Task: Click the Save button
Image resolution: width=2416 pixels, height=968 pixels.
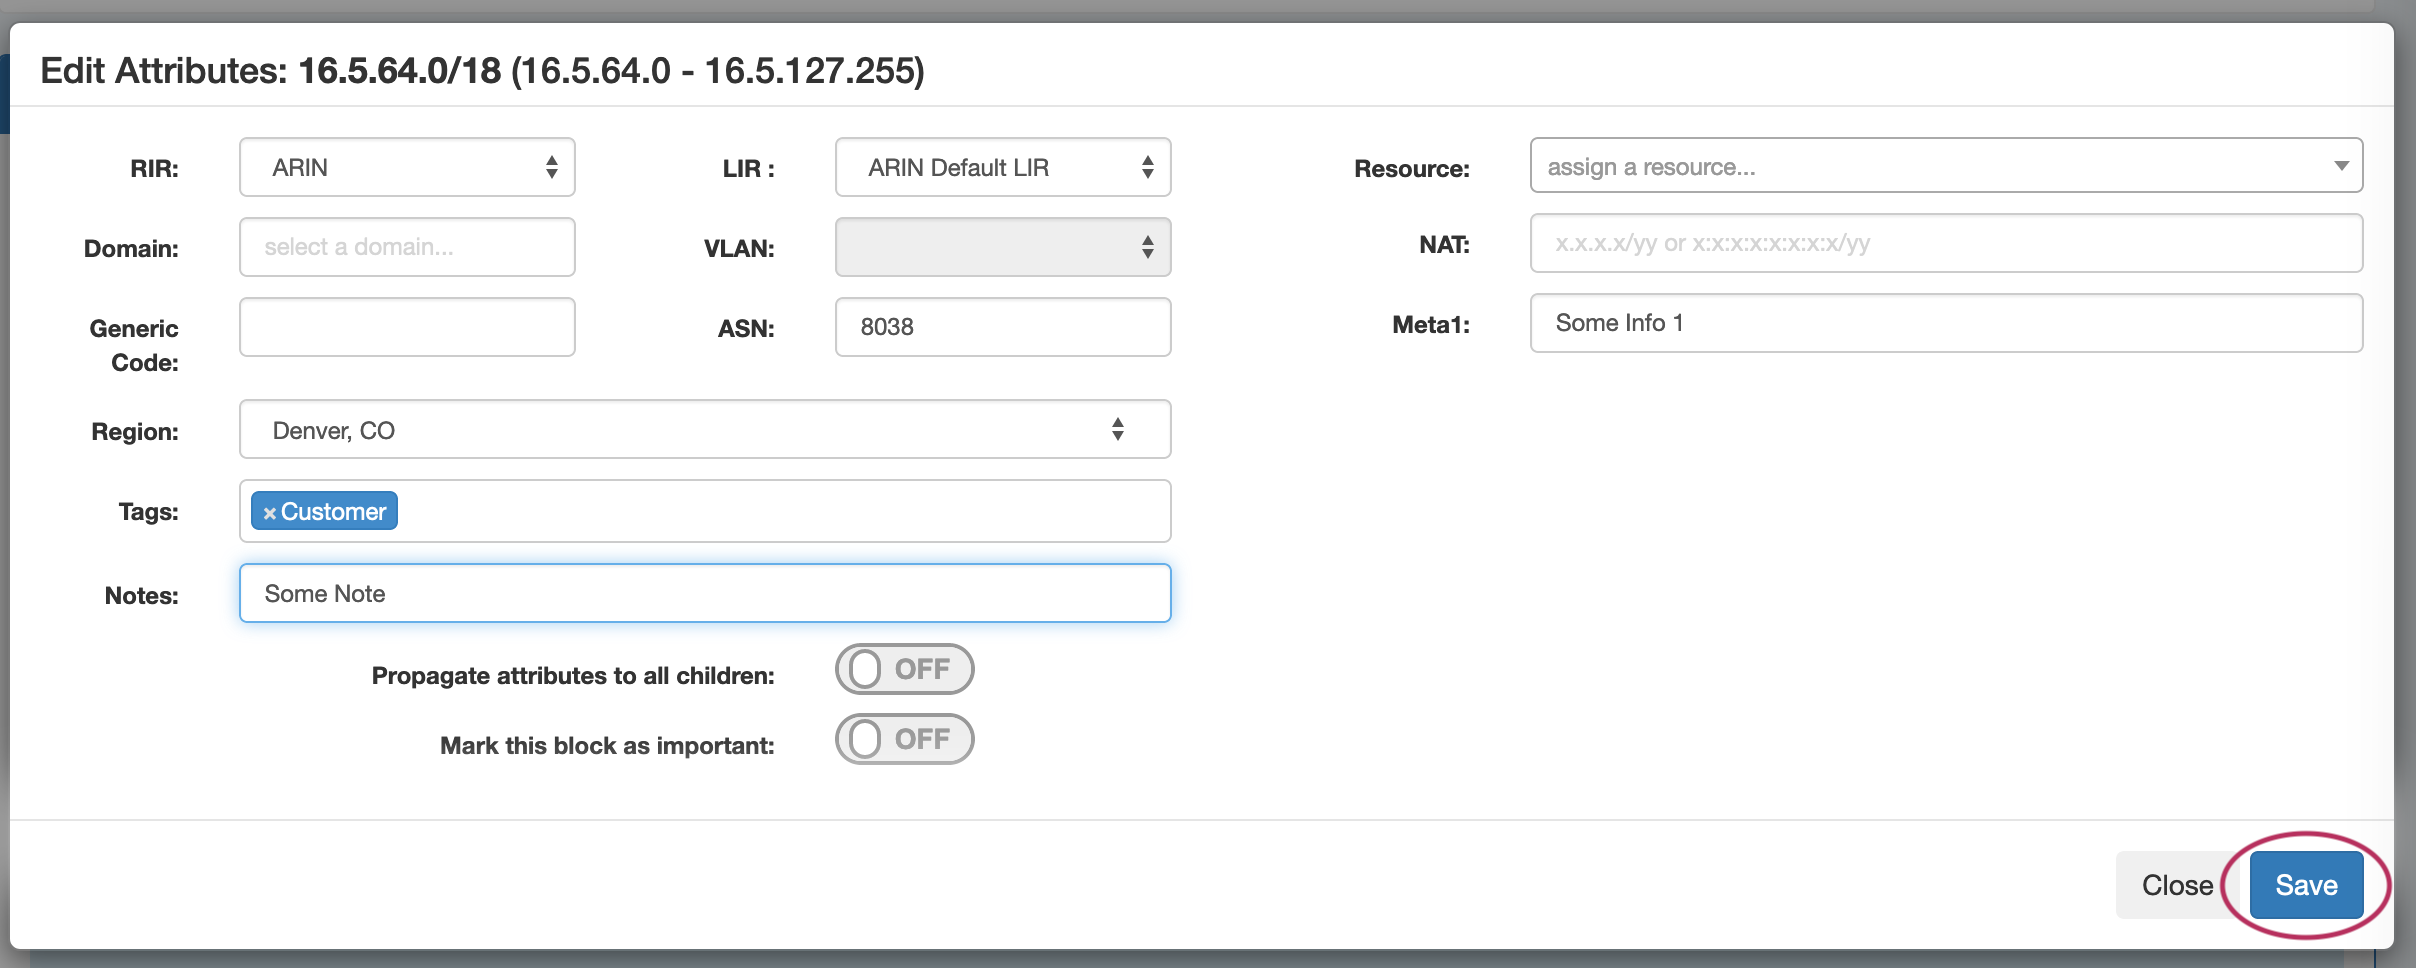Action: pos(2306,885)
